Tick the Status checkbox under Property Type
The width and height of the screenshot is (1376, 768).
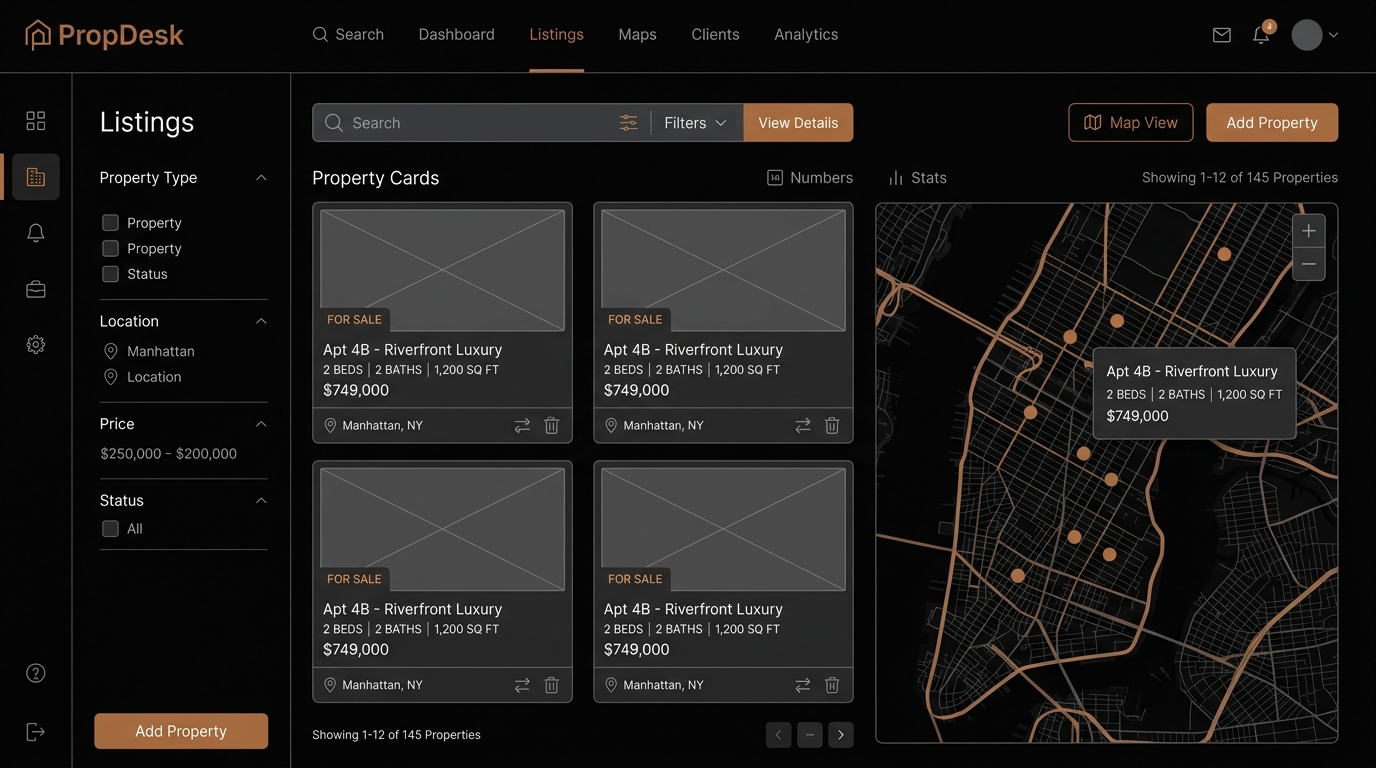tap(111, 274)
